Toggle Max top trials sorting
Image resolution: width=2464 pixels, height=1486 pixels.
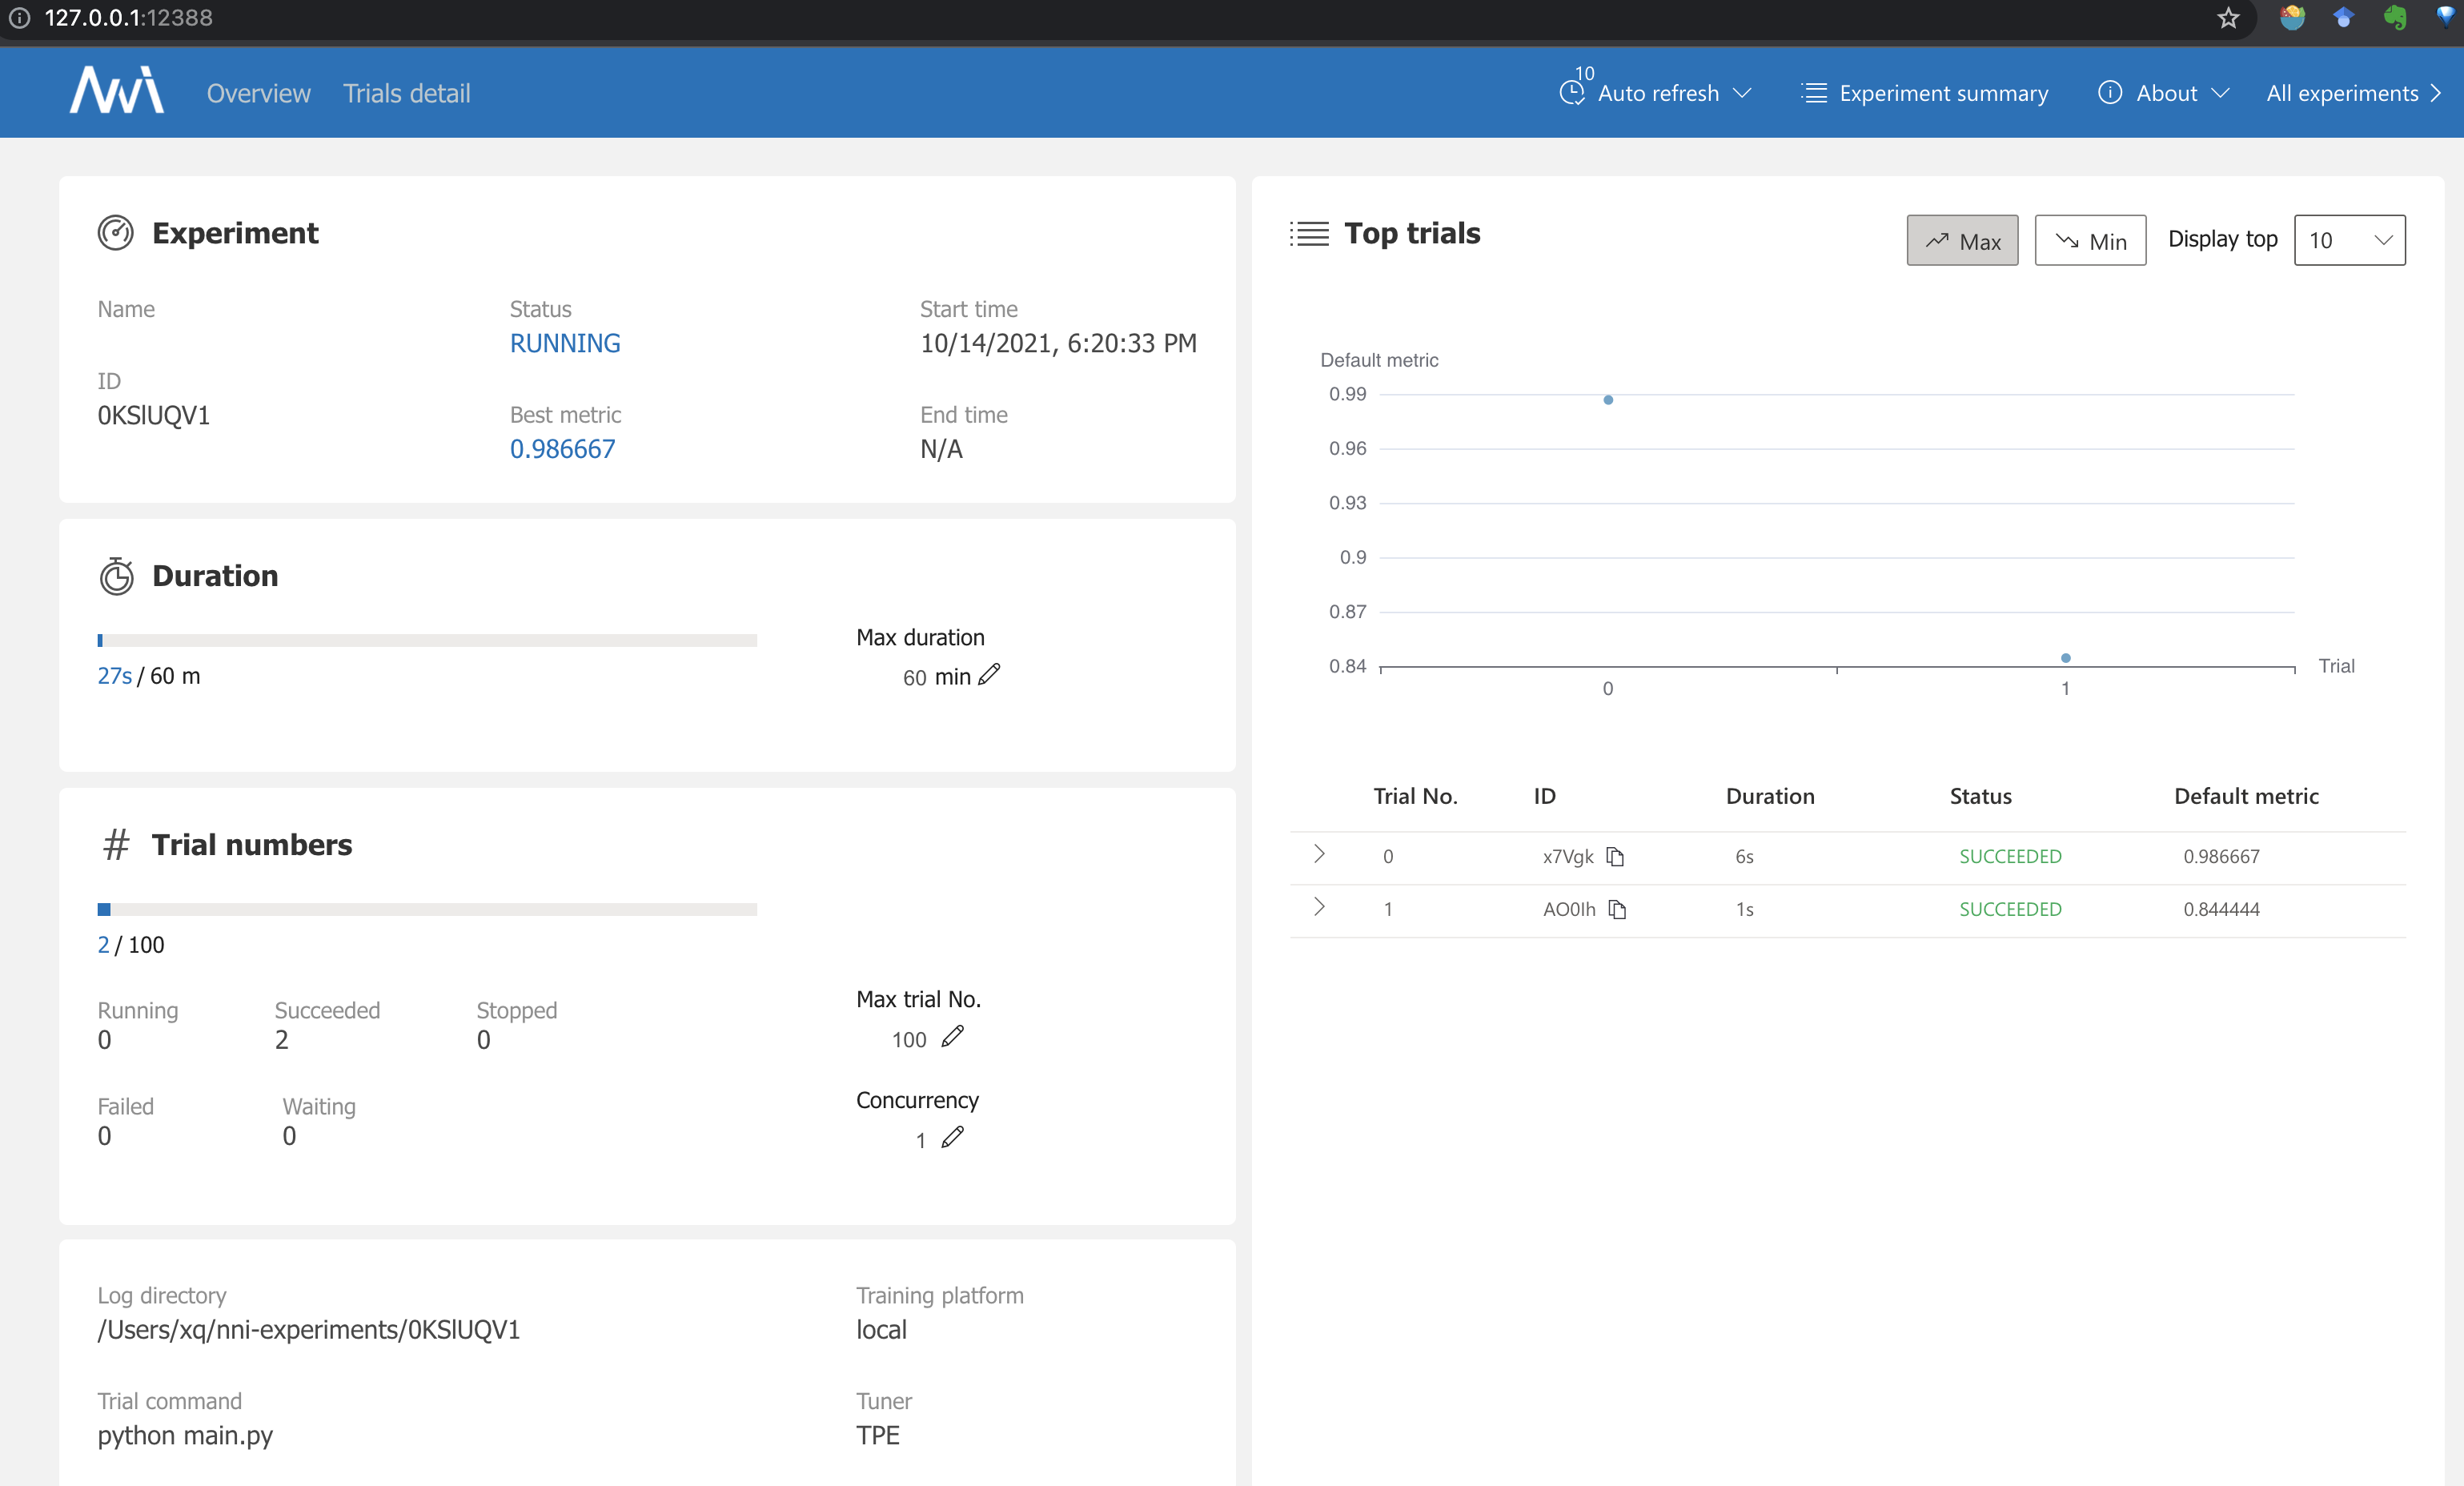(1962, 241)
